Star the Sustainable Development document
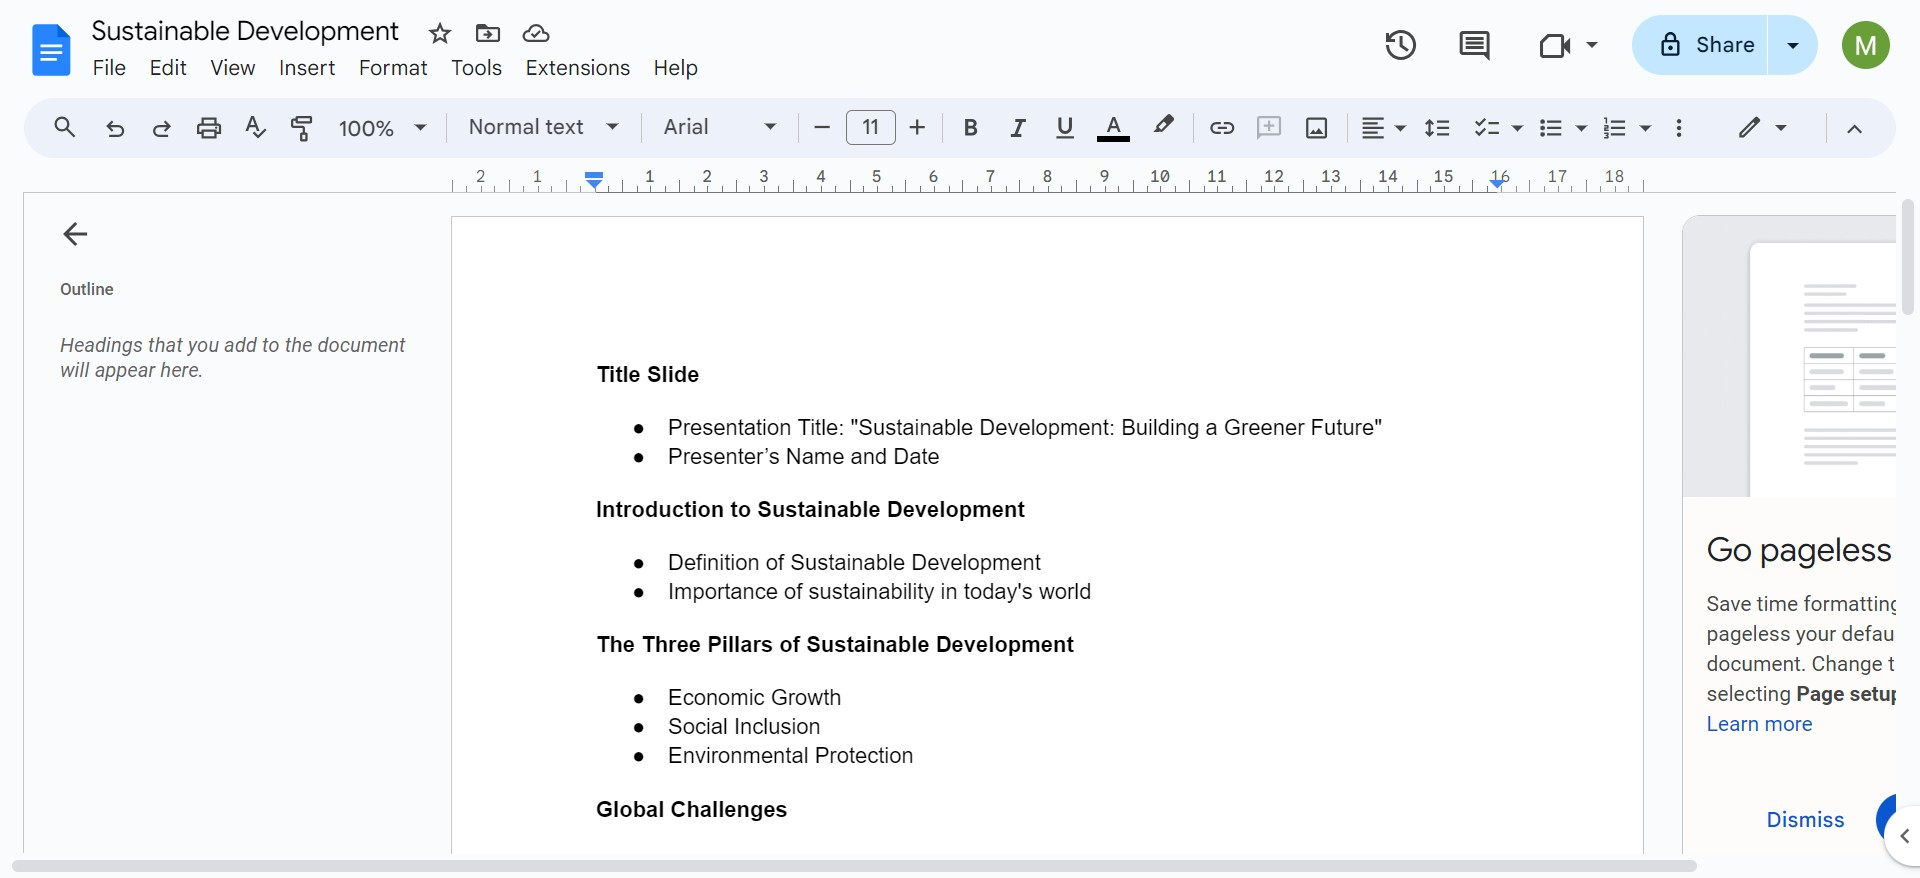 (x=440, y=34)
